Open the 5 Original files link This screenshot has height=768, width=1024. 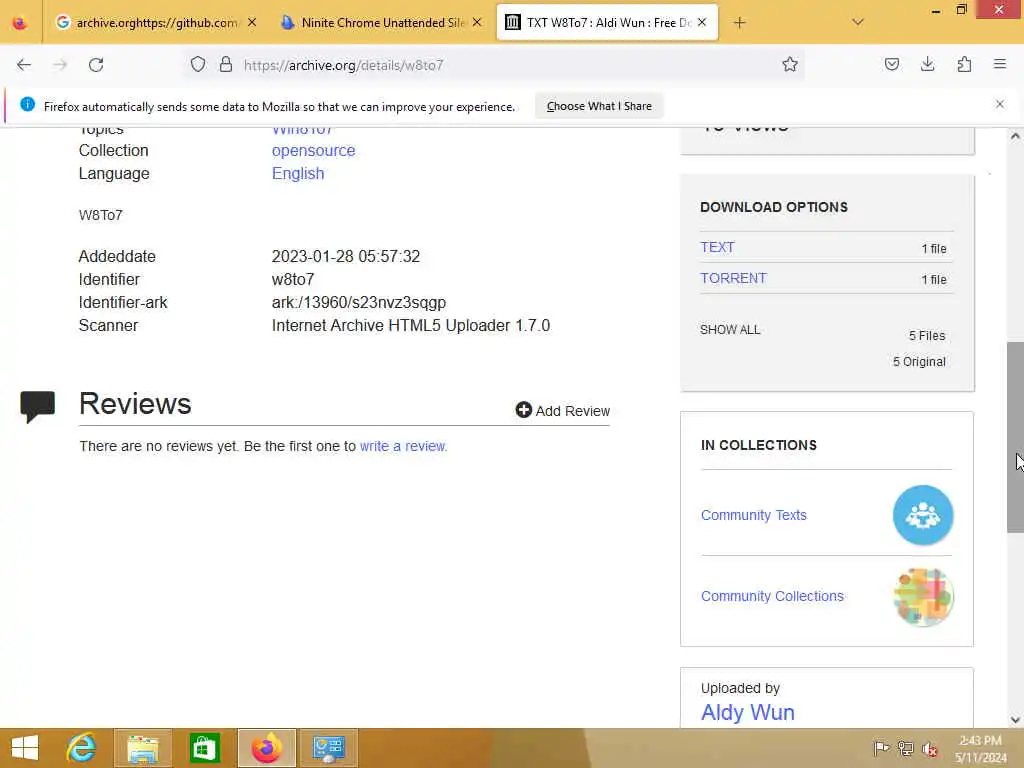point(919,362)
